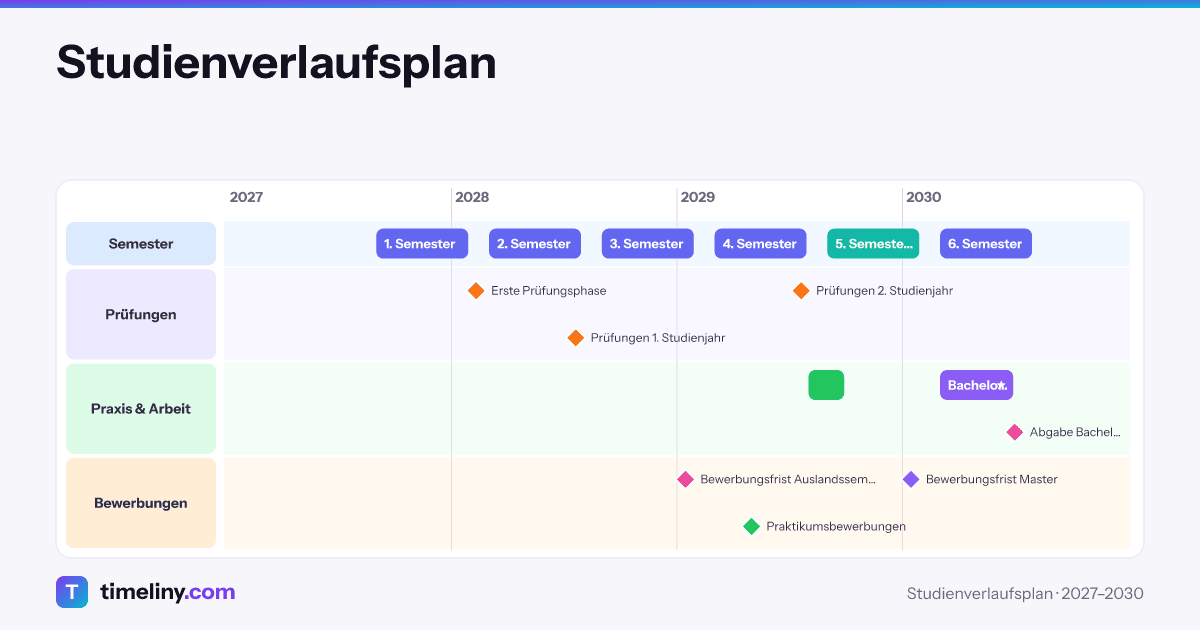Select the purple Bachelor bar
This screenshot has width=1200, height=630.
click(976, 385)
